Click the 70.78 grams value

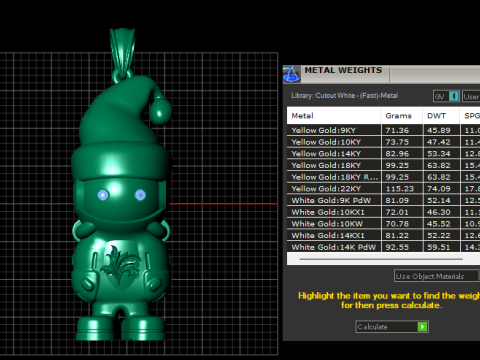click(x=397, y=224)
